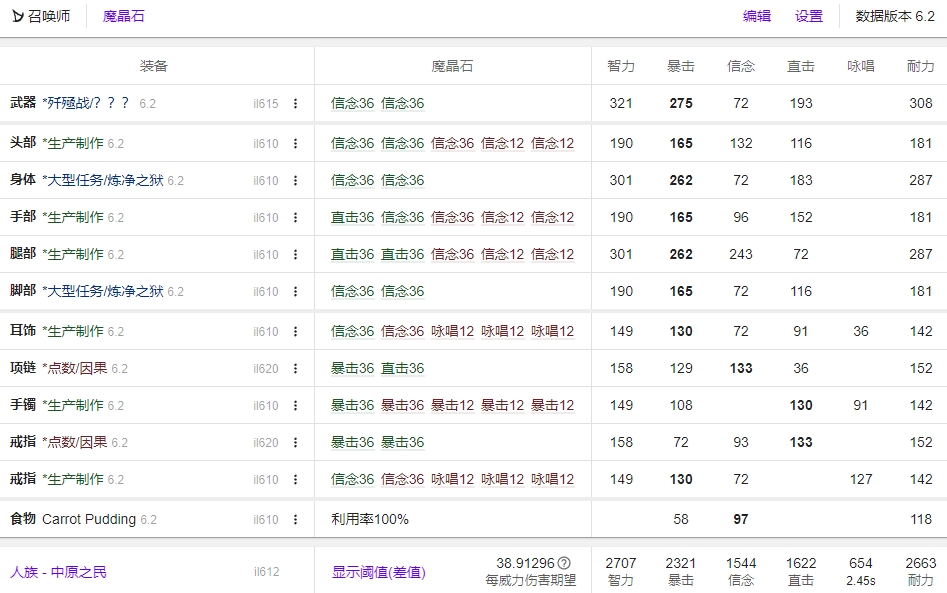This screenshot has width=947, height=593.
Task: Click the first 暴击36 materia on 手镯 row
Action: tap(352, 406)
